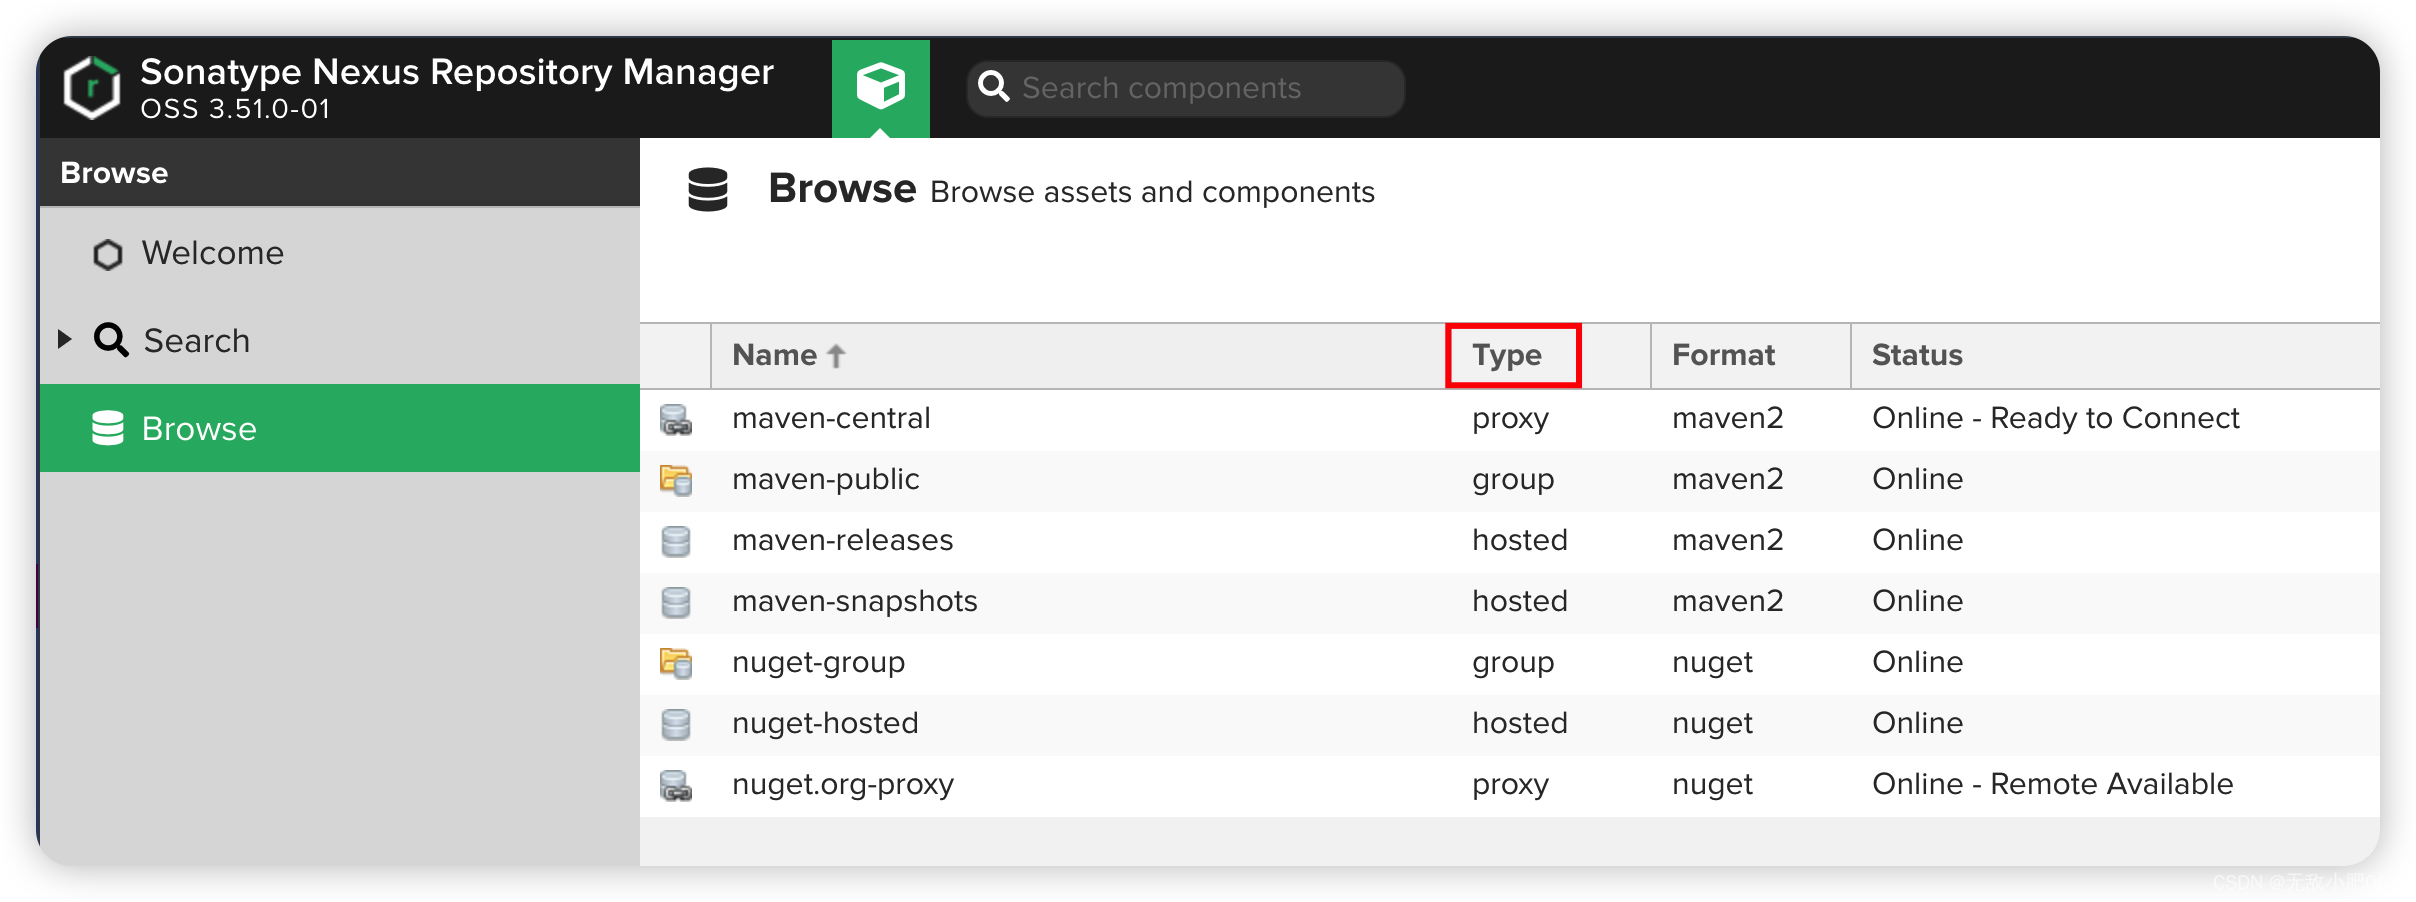The height and width of the screenshot is (902, 2416).
Task: Click the nuget.org-proxy repository icon
Action: (x=676, y=785)
